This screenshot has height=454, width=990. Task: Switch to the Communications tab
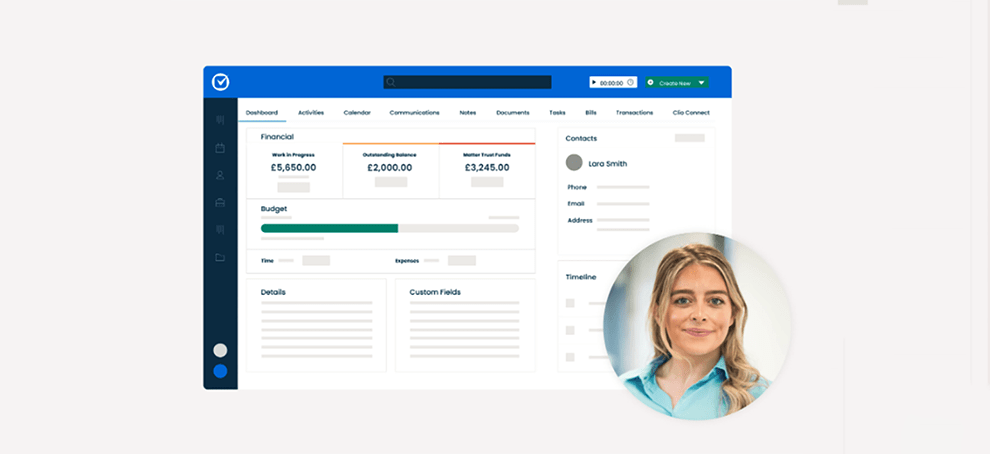[414, 112]
